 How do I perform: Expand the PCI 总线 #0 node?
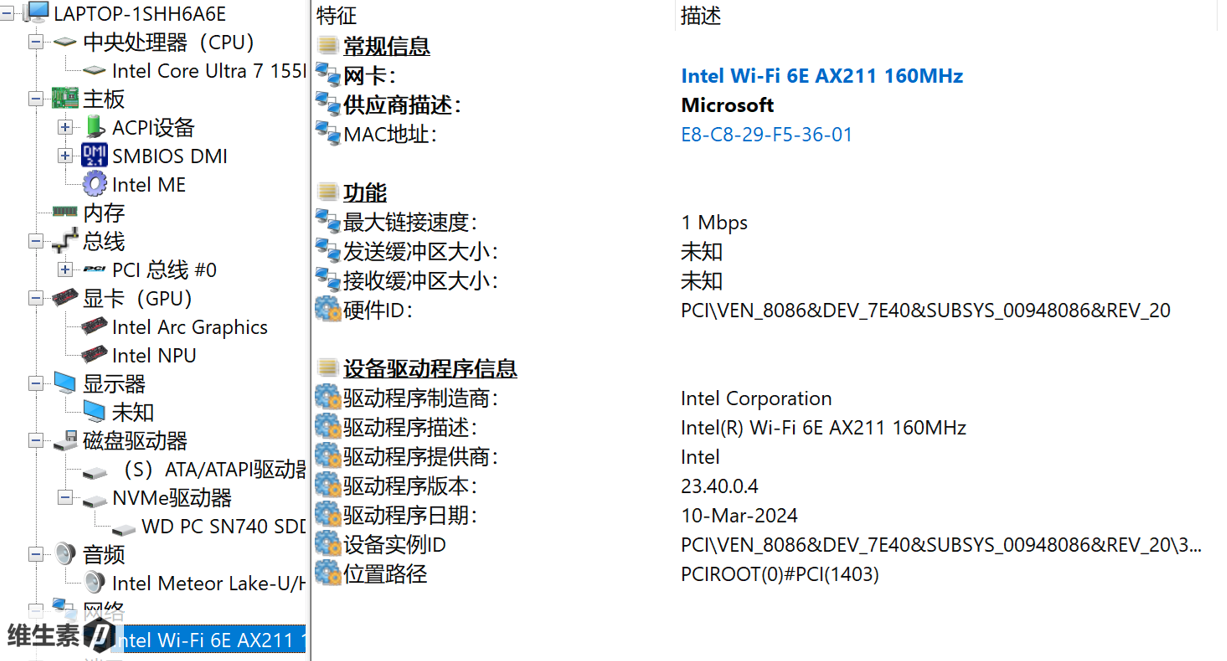[65, 270]
